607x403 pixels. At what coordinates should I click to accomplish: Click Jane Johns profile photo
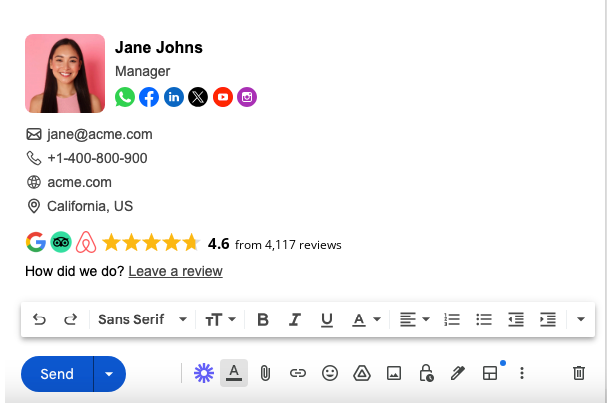coord(65,74)
